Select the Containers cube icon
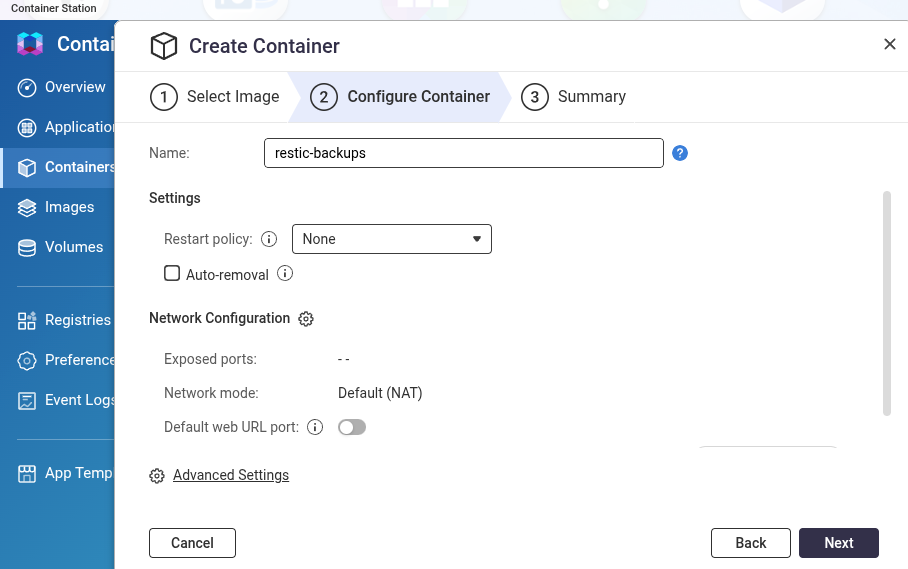The height and width of the screenshot is (569, 908). pyautogui.click(x=27, y=167)
